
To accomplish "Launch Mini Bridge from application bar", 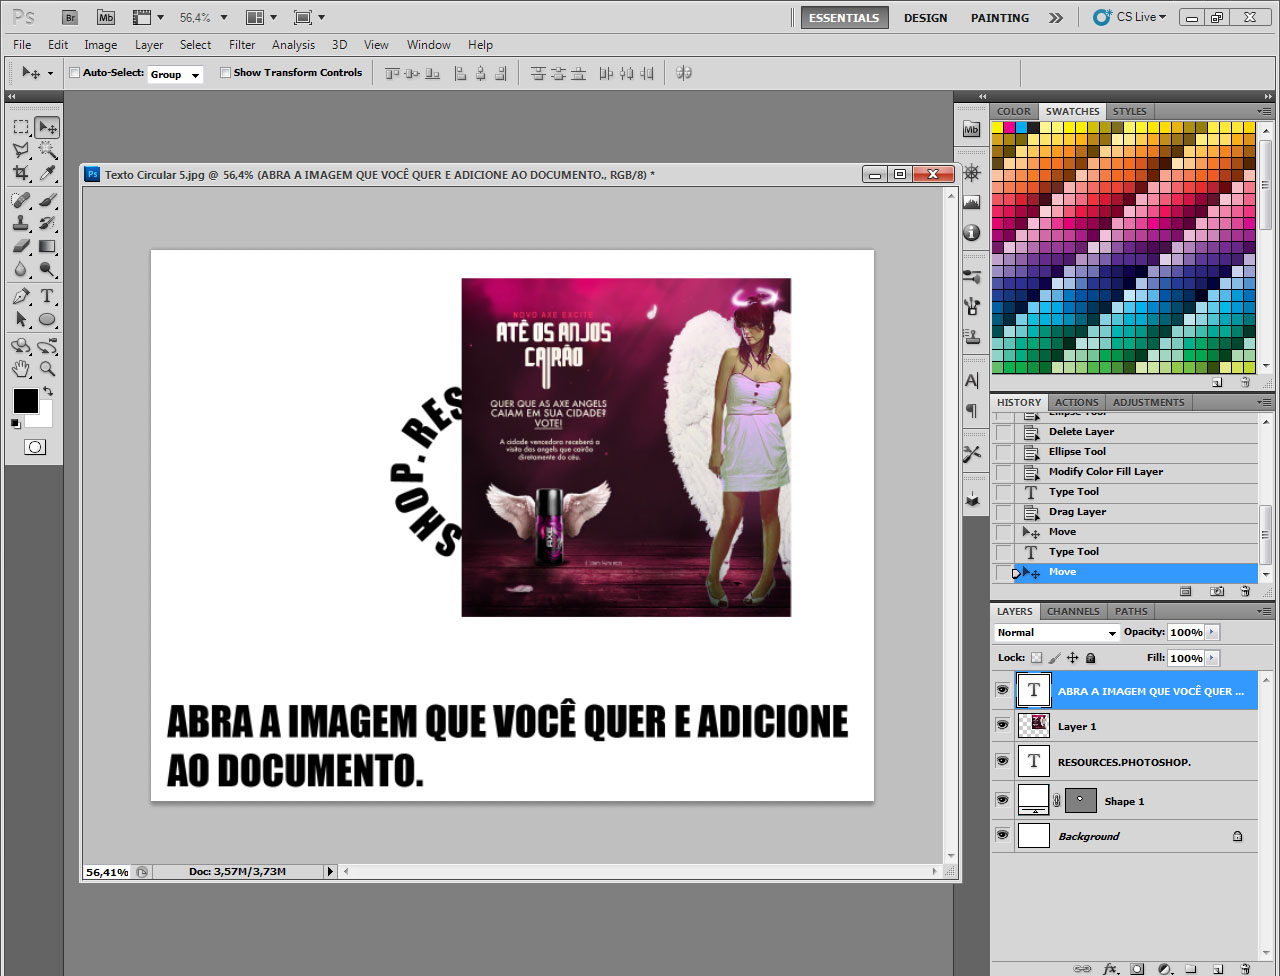I will click(x=105, y=17).
